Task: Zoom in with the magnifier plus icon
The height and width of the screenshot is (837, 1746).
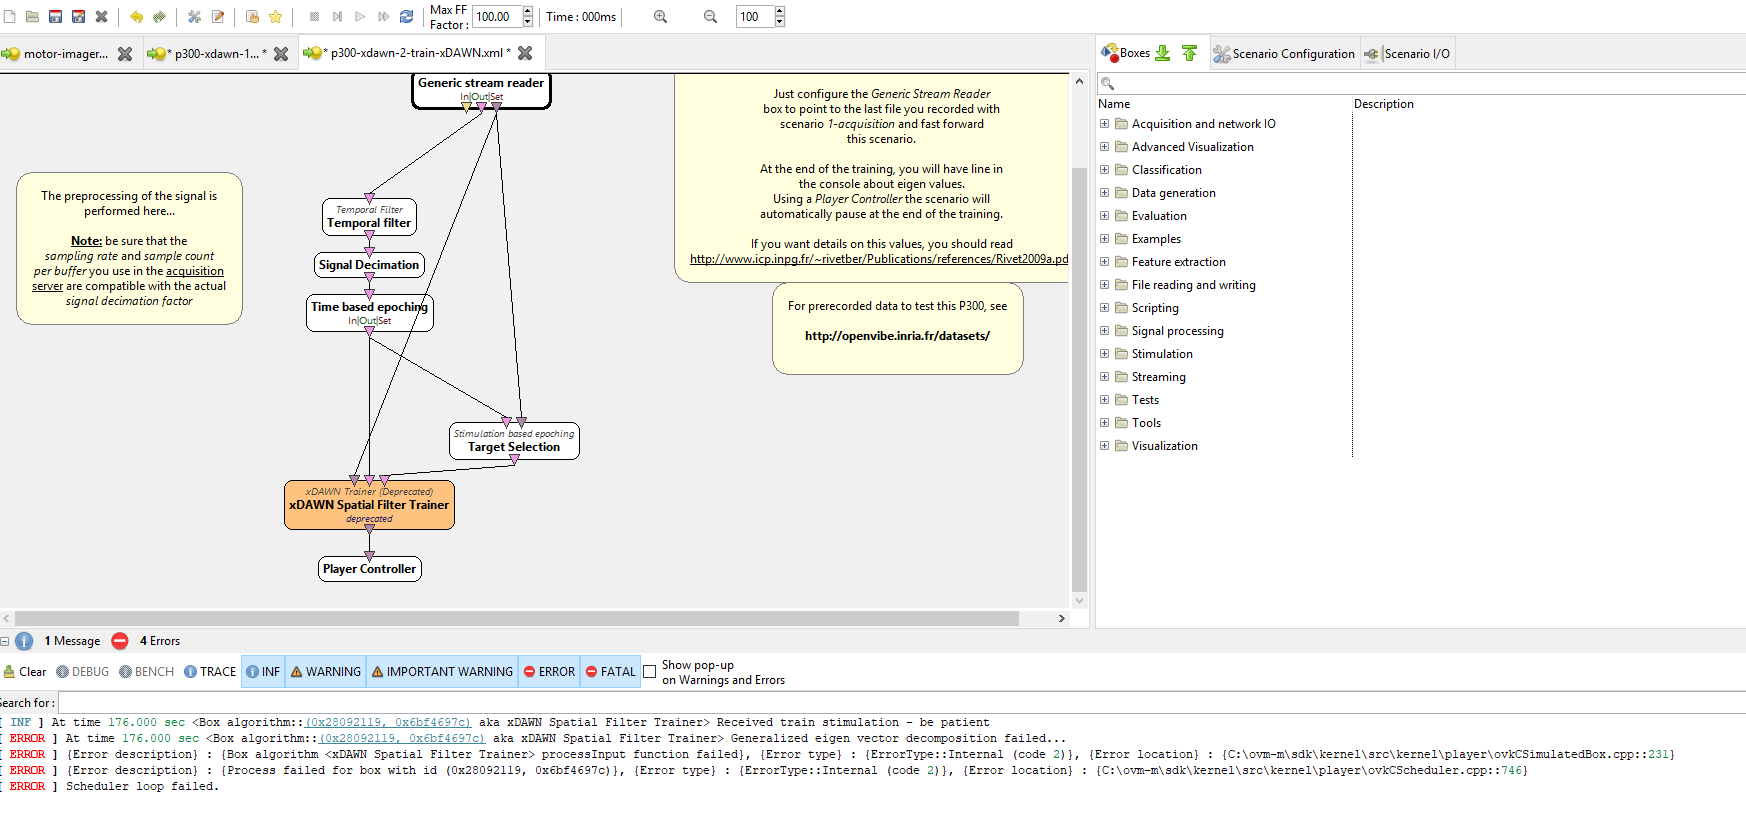Action: tap(660, 16)
